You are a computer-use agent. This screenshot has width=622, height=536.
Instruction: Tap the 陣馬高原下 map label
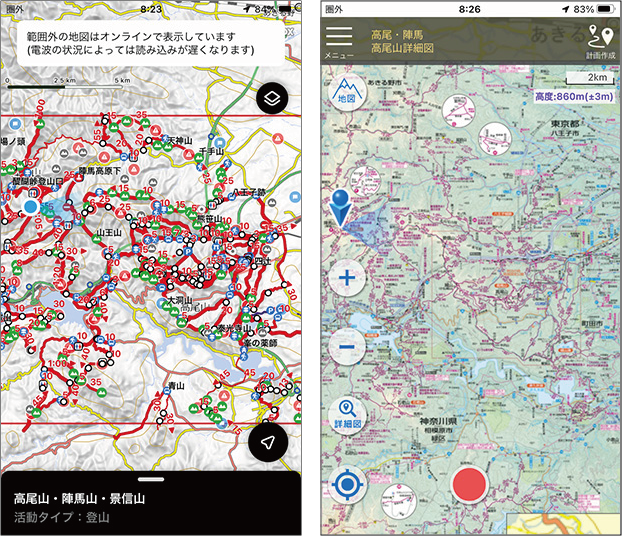pos(100,171)
